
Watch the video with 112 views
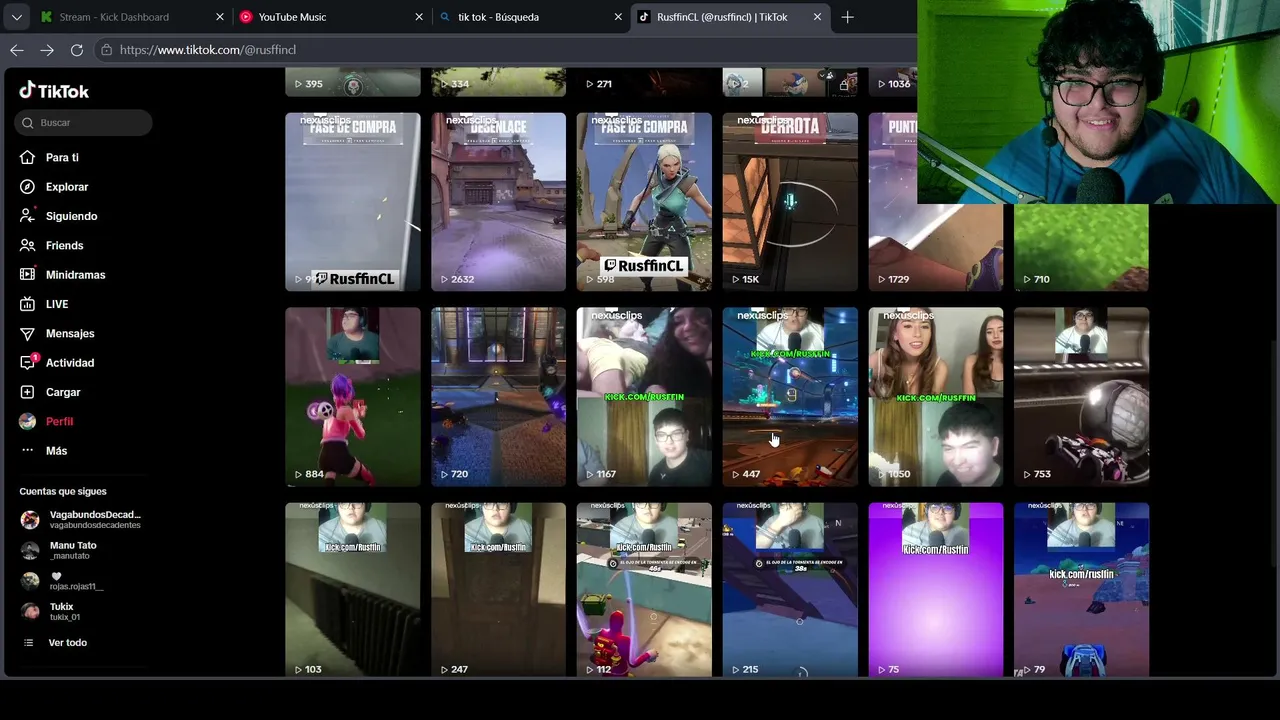point(644,590)
